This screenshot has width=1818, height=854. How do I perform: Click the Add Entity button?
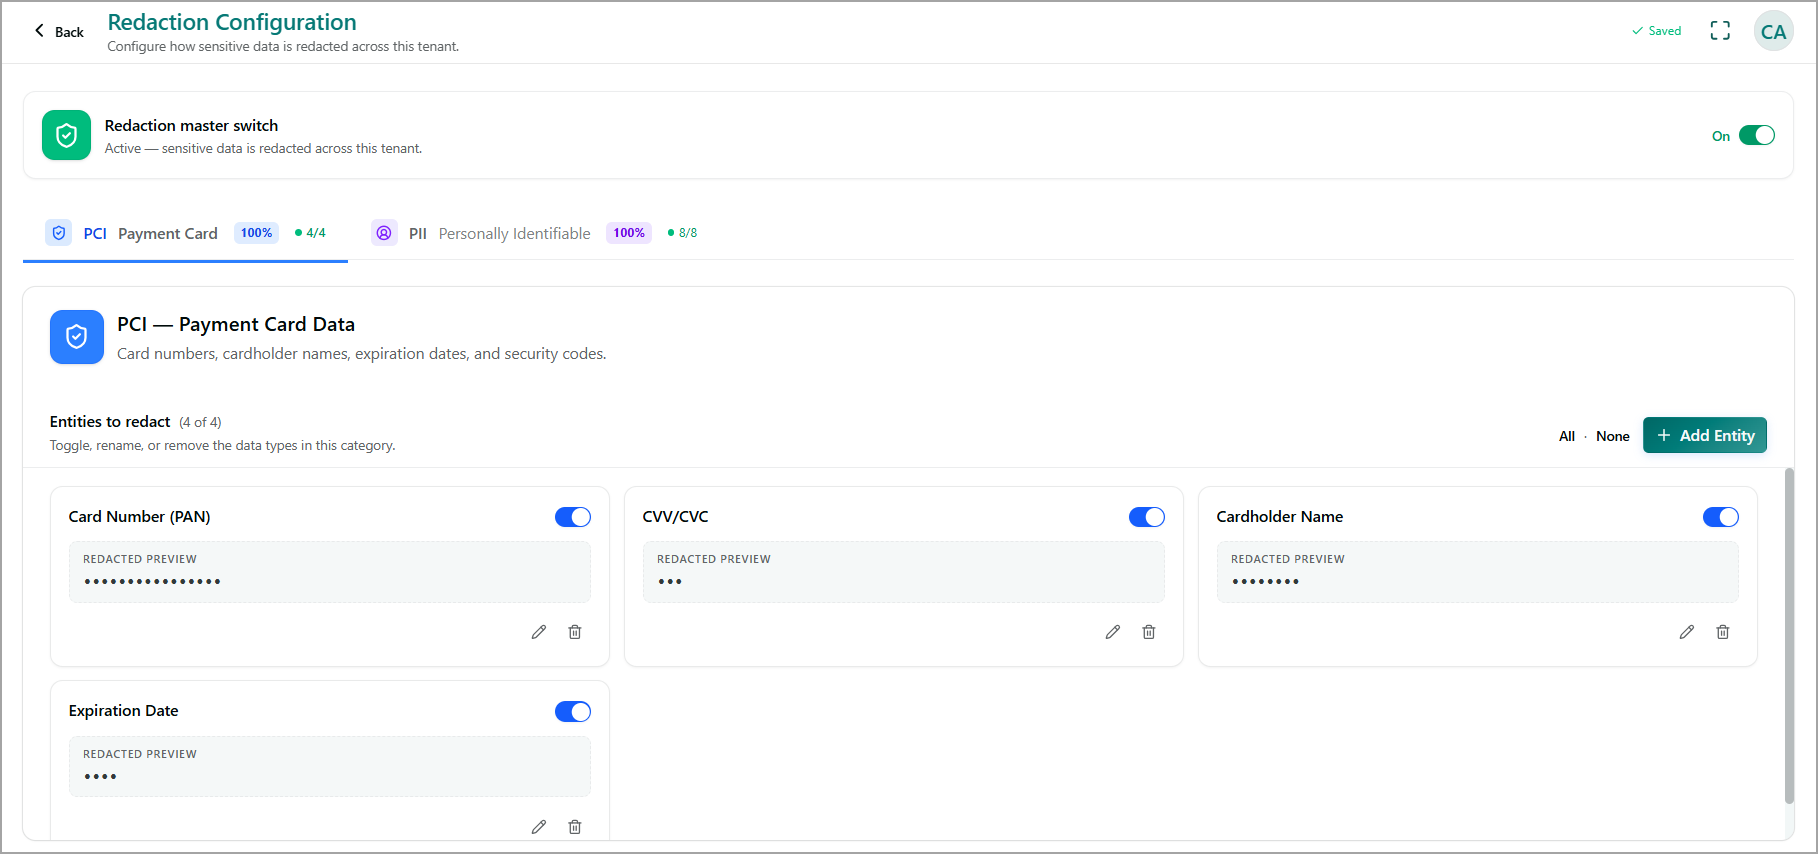pyautogui.click(x=1705, y=435)
